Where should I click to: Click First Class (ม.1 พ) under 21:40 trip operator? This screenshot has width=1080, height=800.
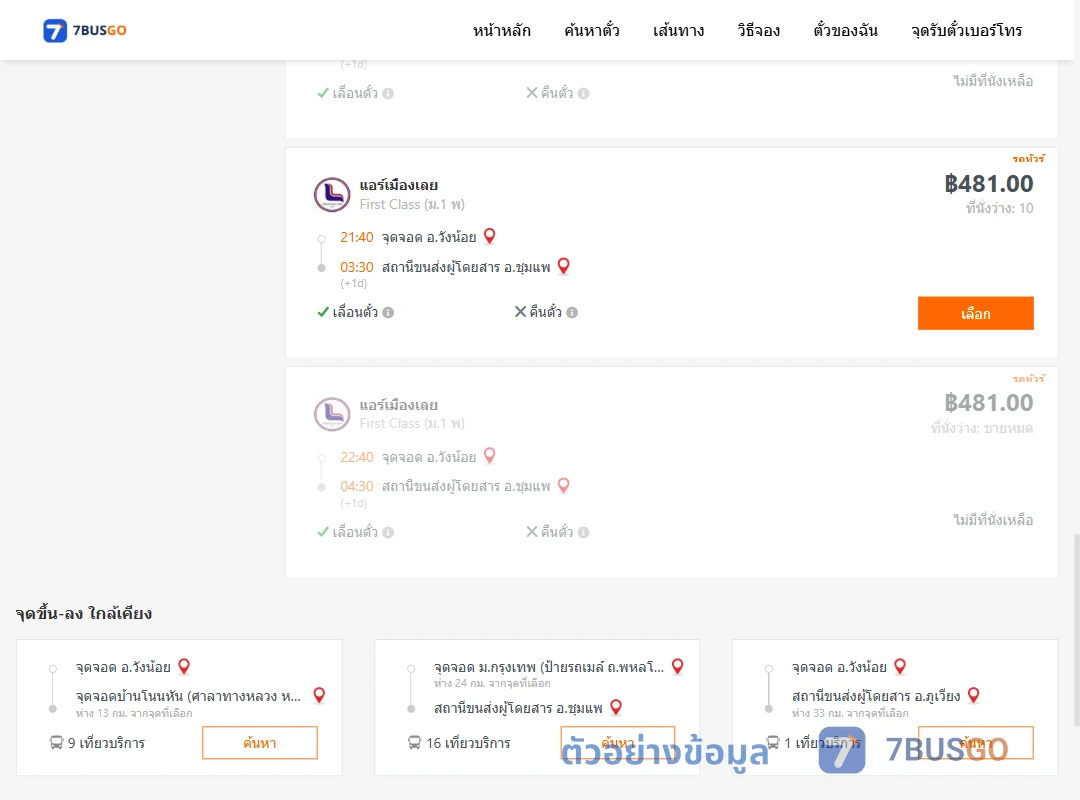[x=412, y=204]
